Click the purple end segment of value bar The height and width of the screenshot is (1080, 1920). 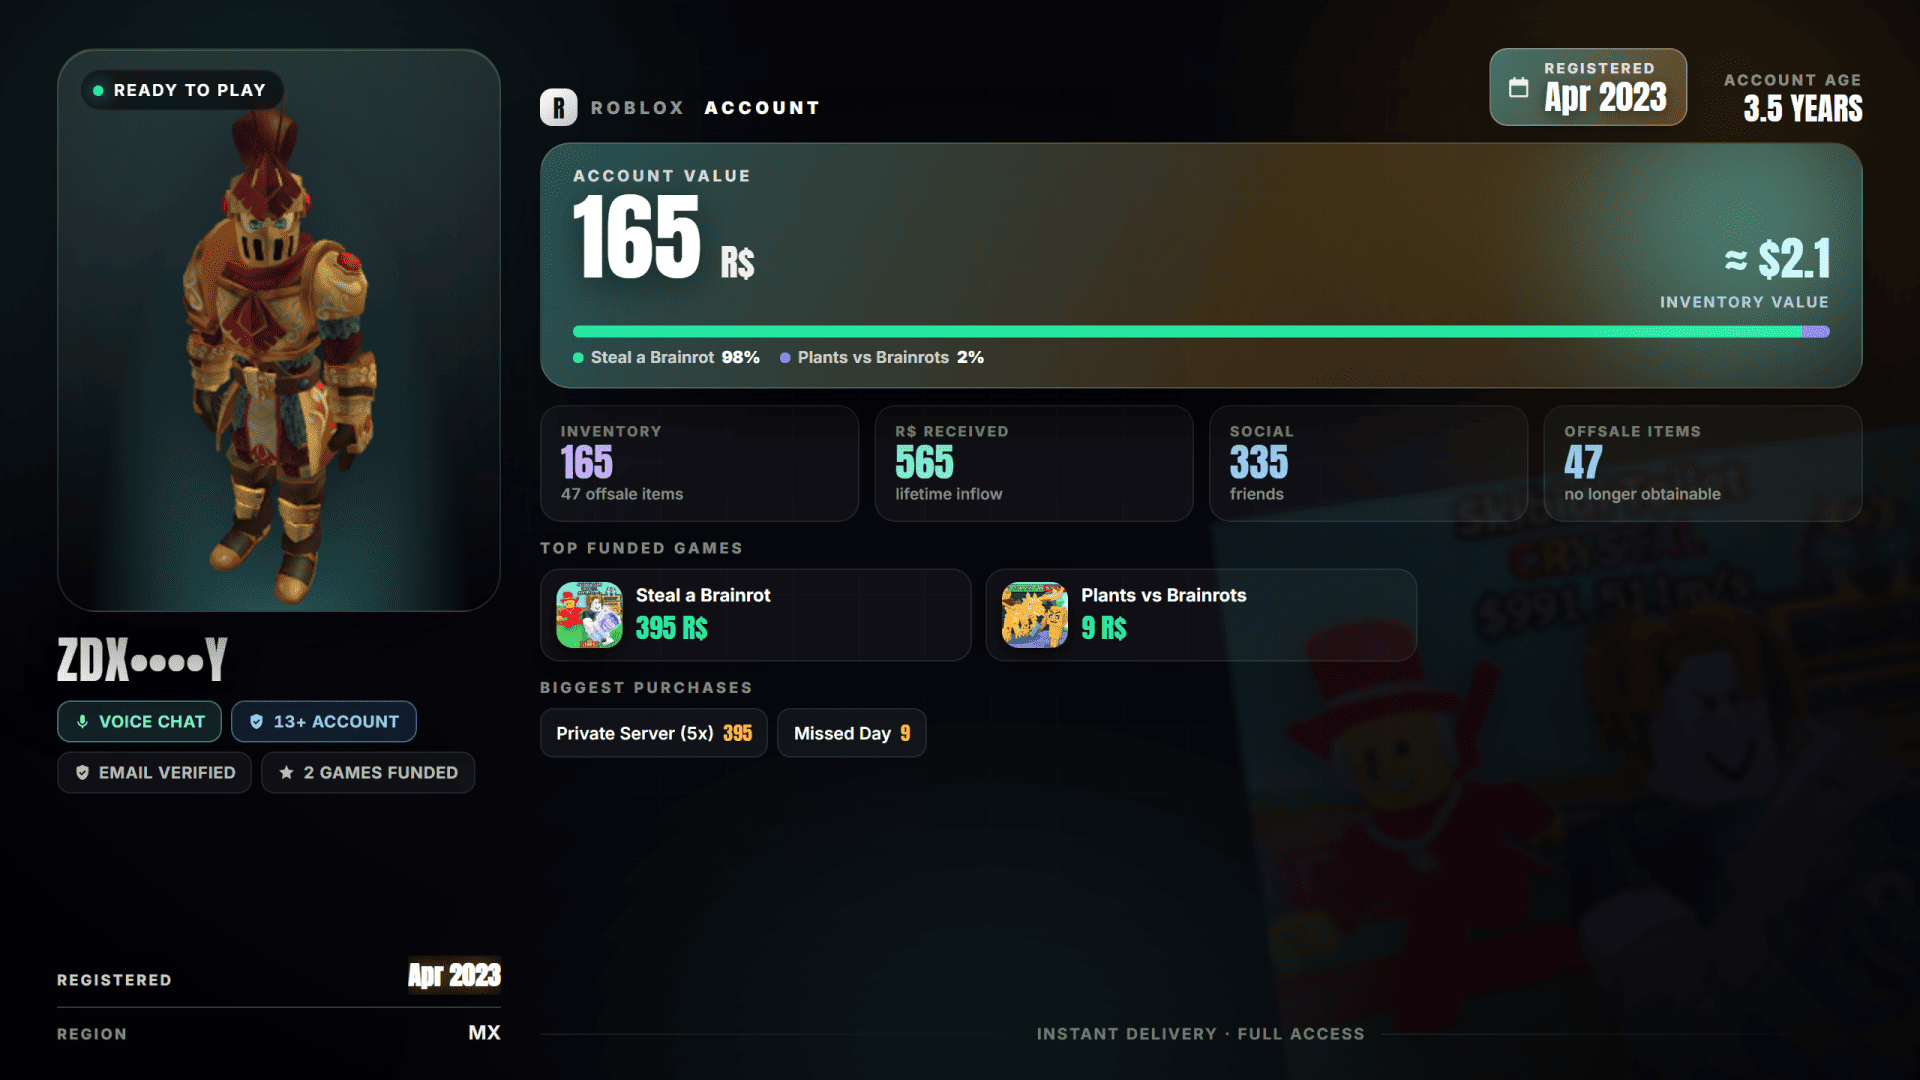point(1816,331)
